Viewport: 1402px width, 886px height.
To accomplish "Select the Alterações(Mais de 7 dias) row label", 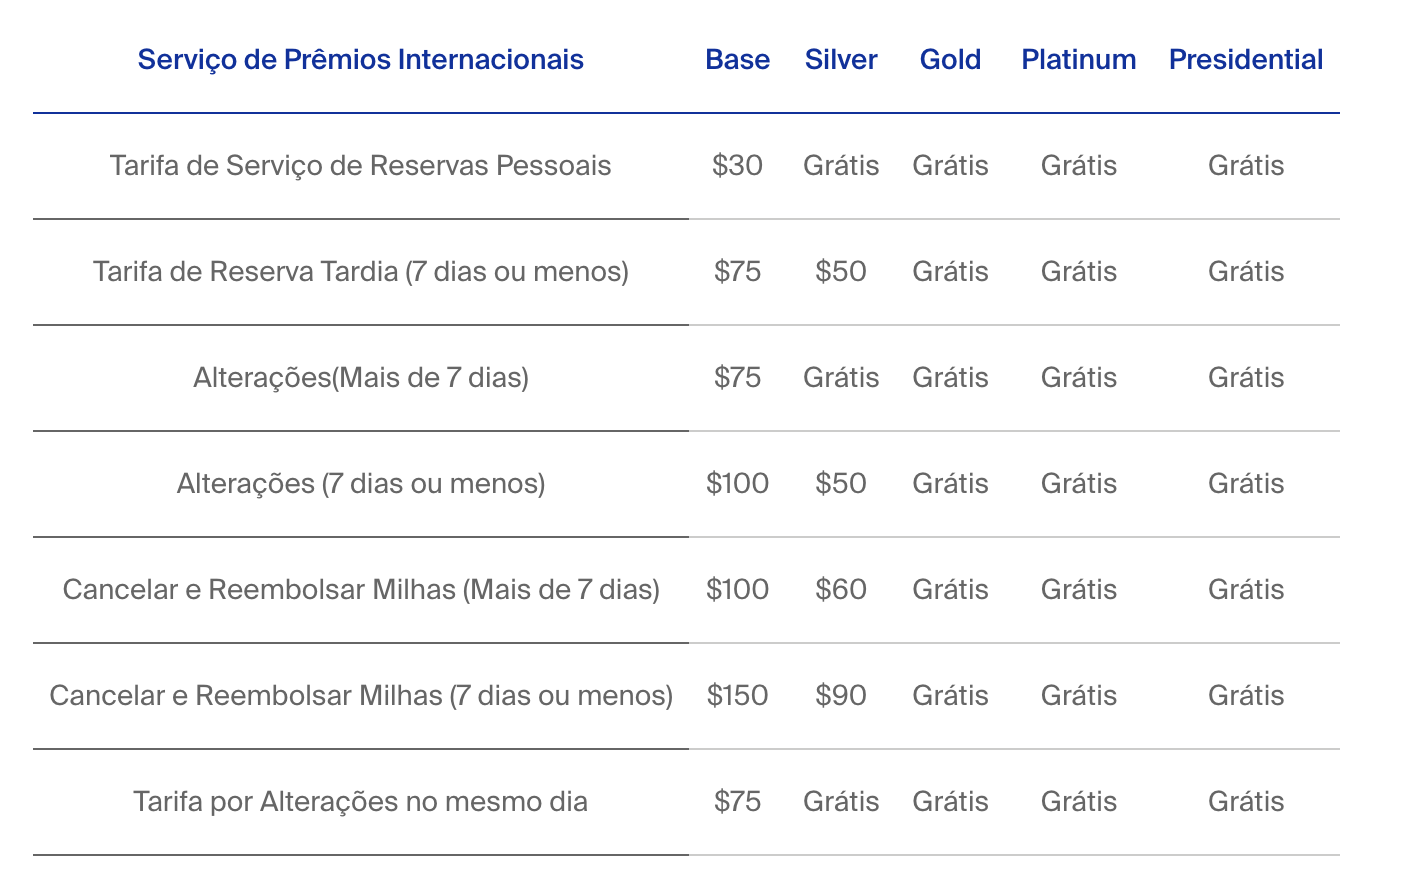I will pyautogui.click(x=360, y=378).
